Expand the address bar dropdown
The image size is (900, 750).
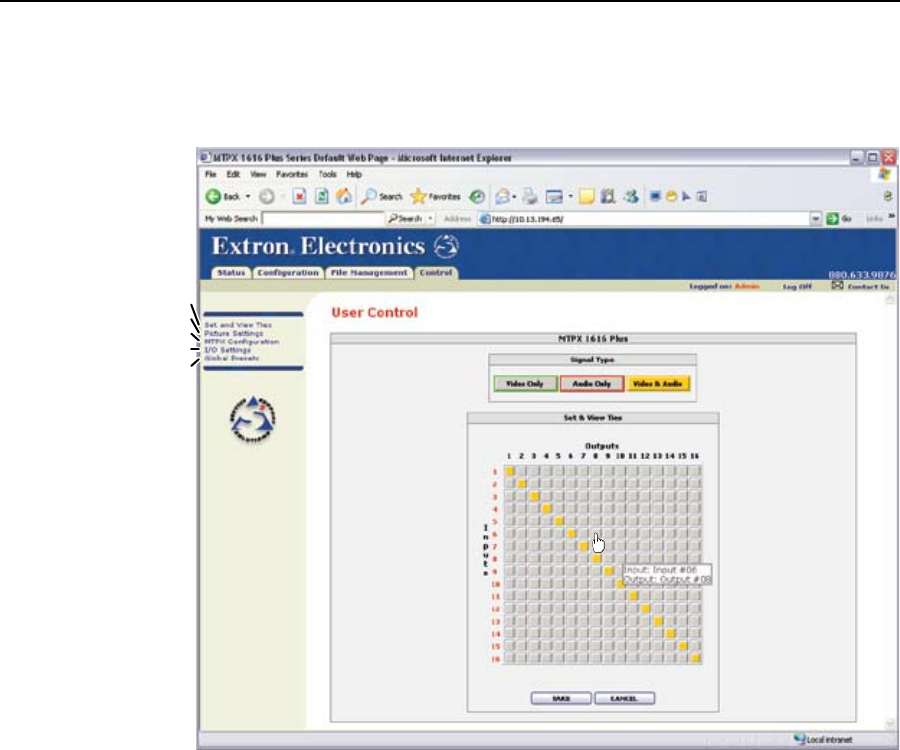tap(816, 219)
